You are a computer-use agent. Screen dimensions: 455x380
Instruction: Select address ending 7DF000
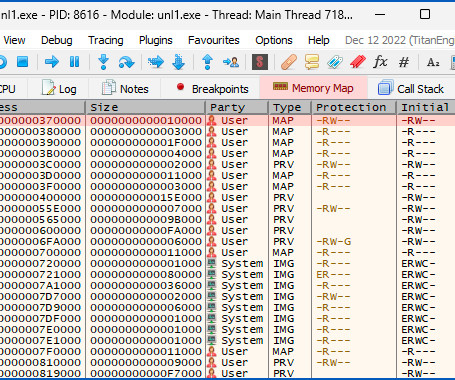click(40, 318)
